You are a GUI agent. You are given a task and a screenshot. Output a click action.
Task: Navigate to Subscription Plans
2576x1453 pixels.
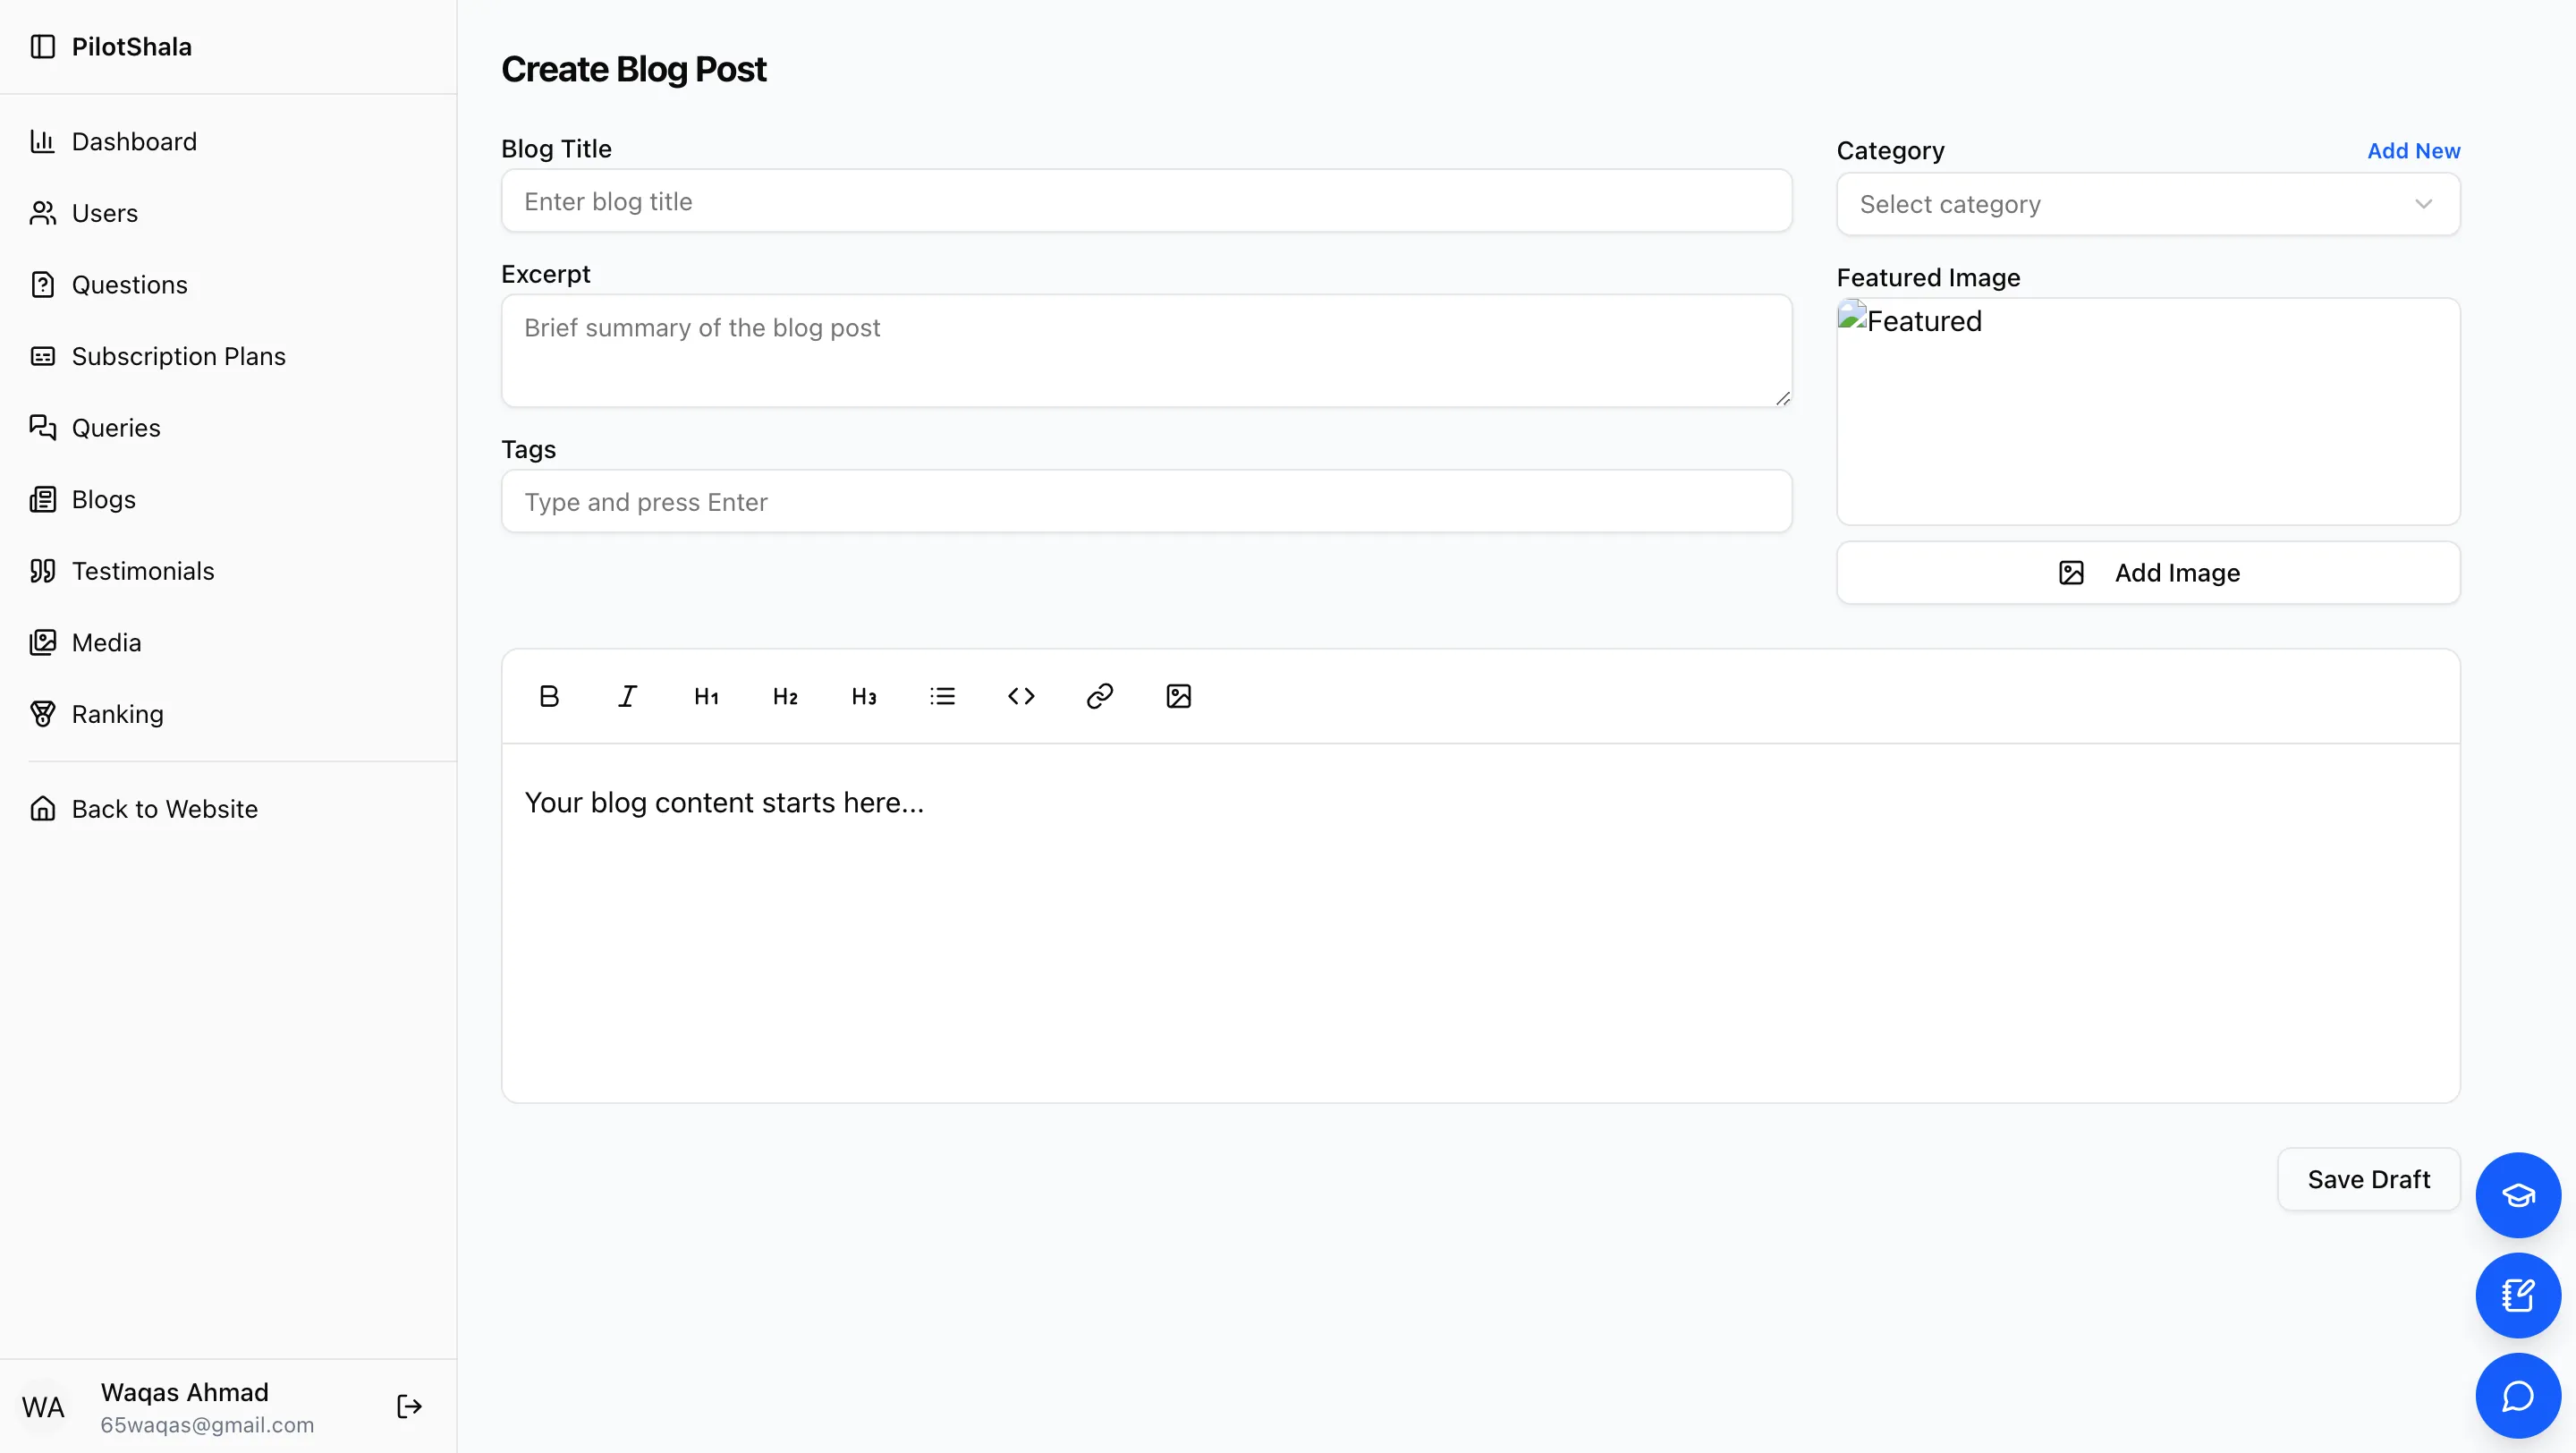178,356
